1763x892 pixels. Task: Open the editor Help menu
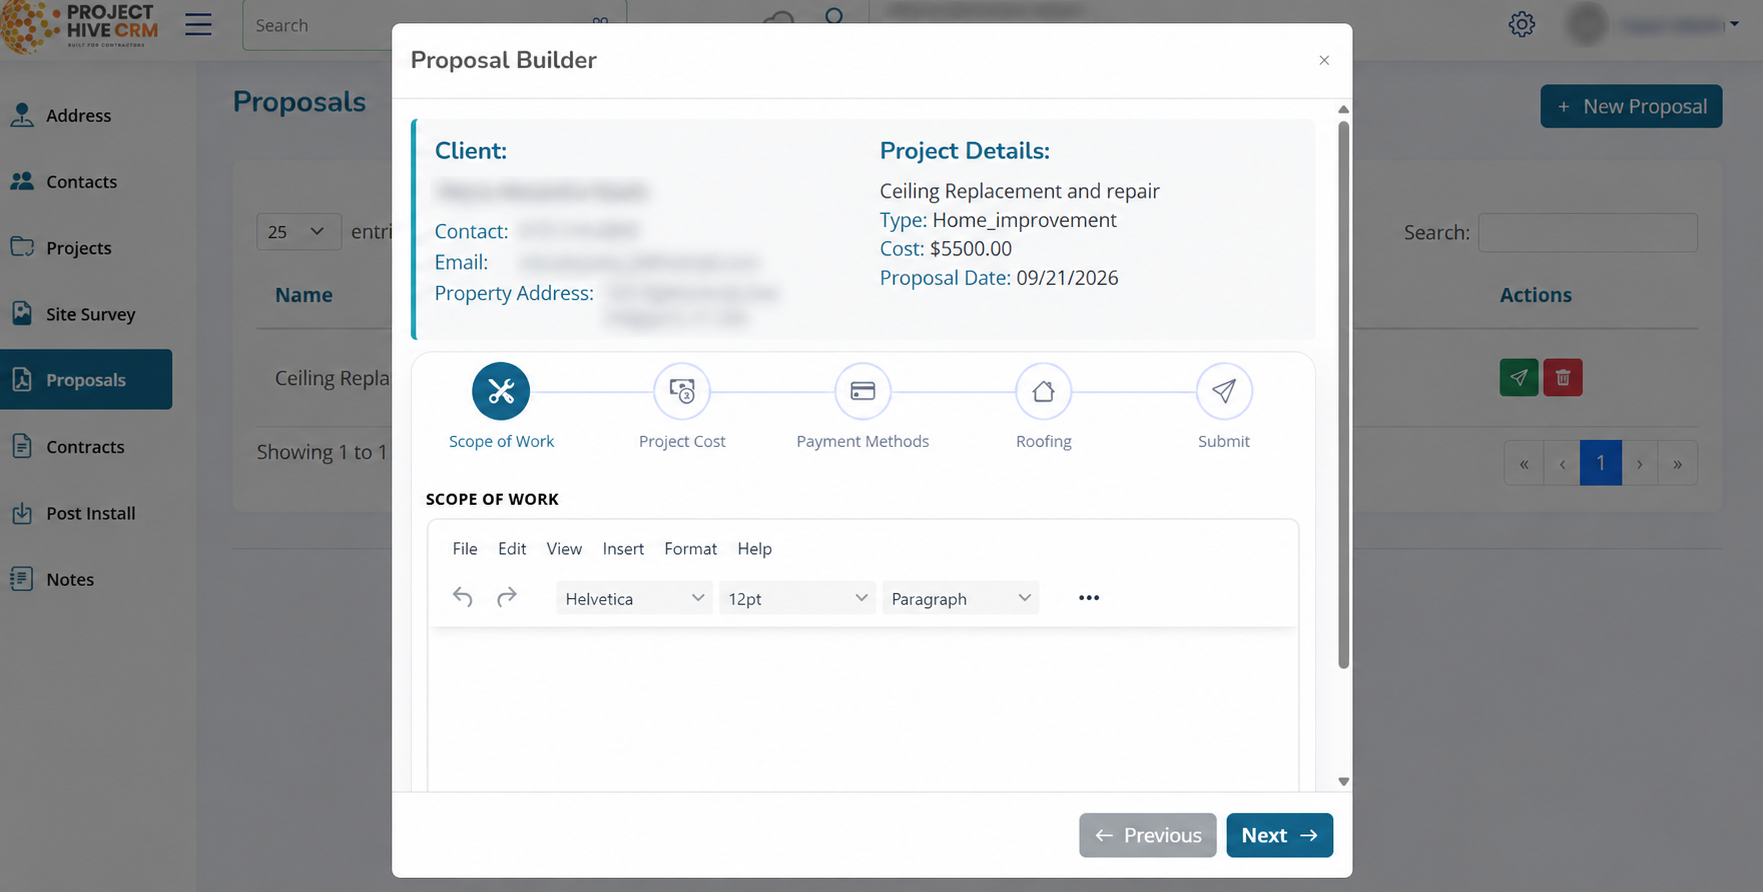point(754,548)
